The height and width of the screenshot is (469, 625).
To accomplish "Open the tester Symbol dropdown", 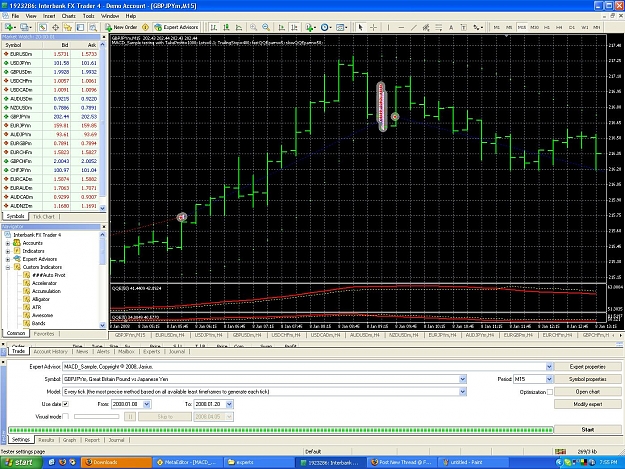I will pos(462,379).
